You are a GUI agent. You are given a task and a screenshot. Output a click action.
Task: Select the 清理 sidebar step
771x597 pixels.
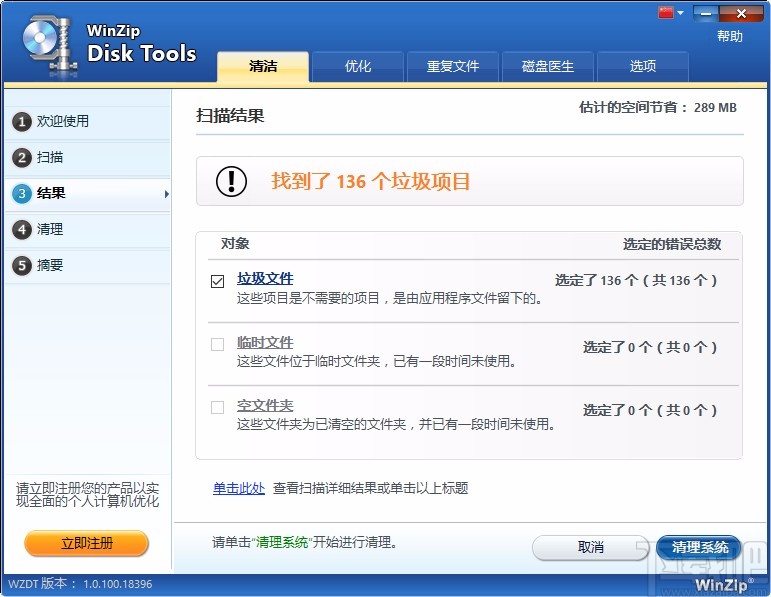(88, 230)
